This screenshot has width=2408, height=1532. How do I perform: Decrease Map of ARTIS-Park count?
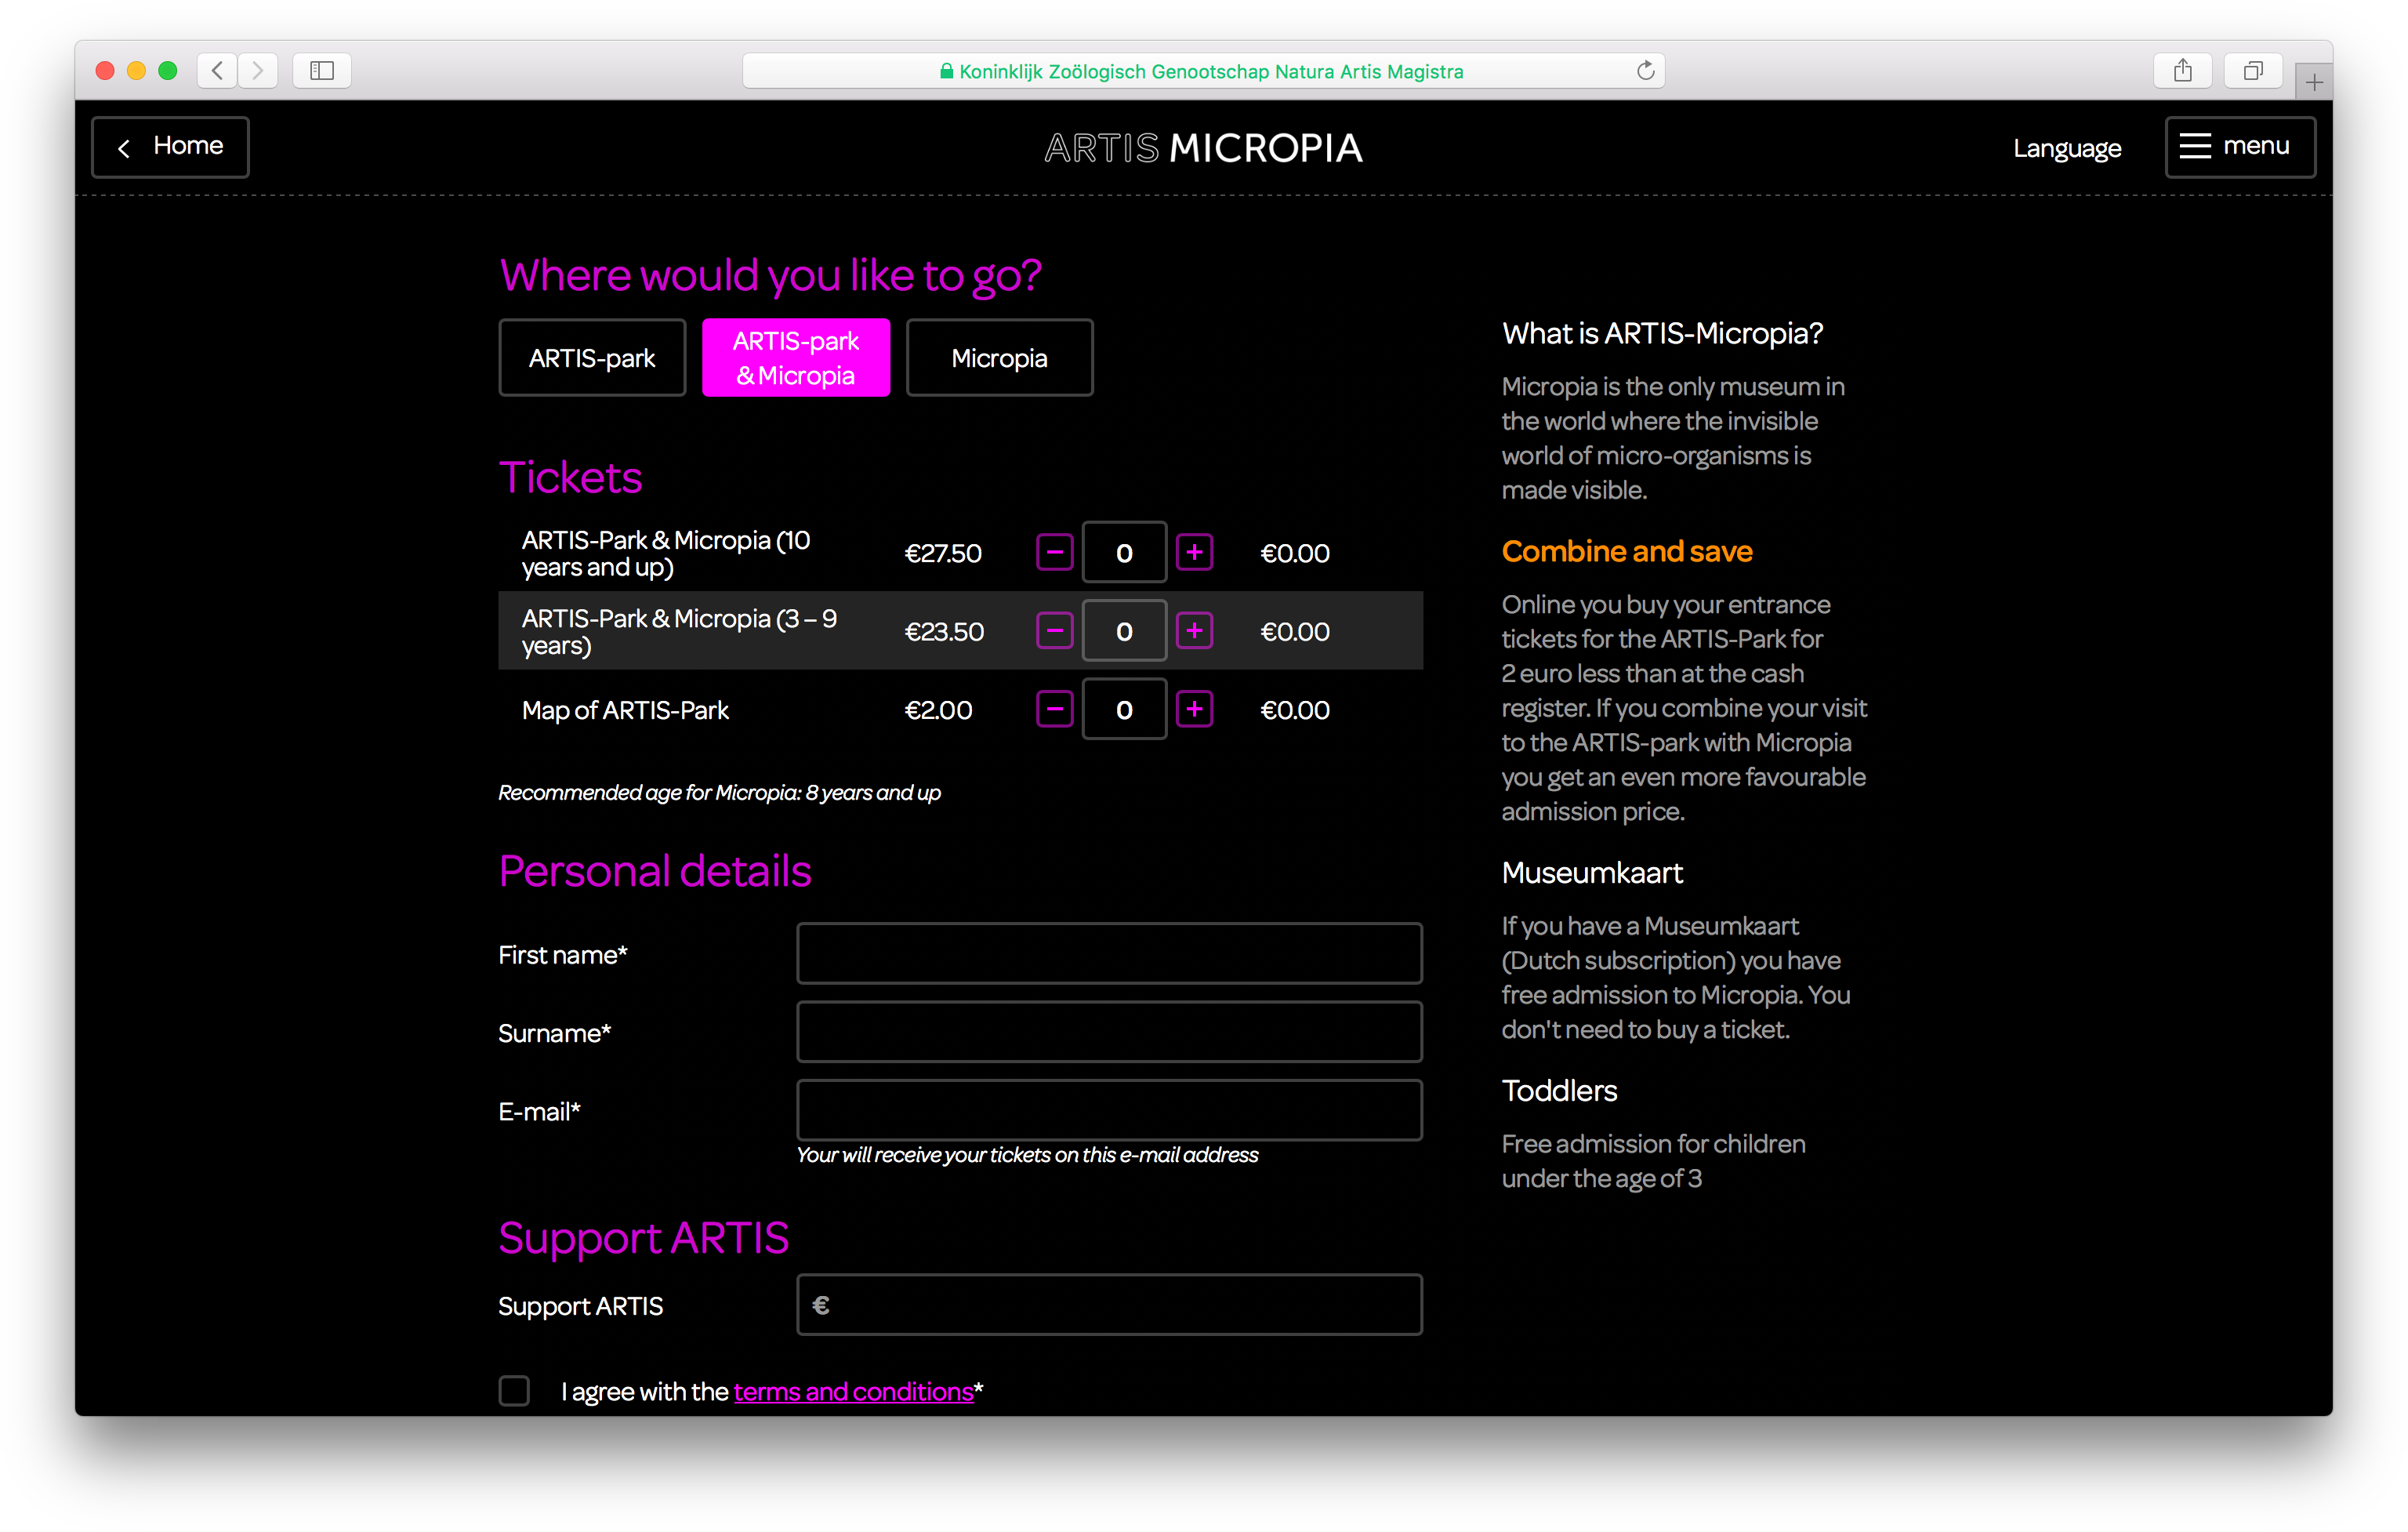coord(1054,709)
